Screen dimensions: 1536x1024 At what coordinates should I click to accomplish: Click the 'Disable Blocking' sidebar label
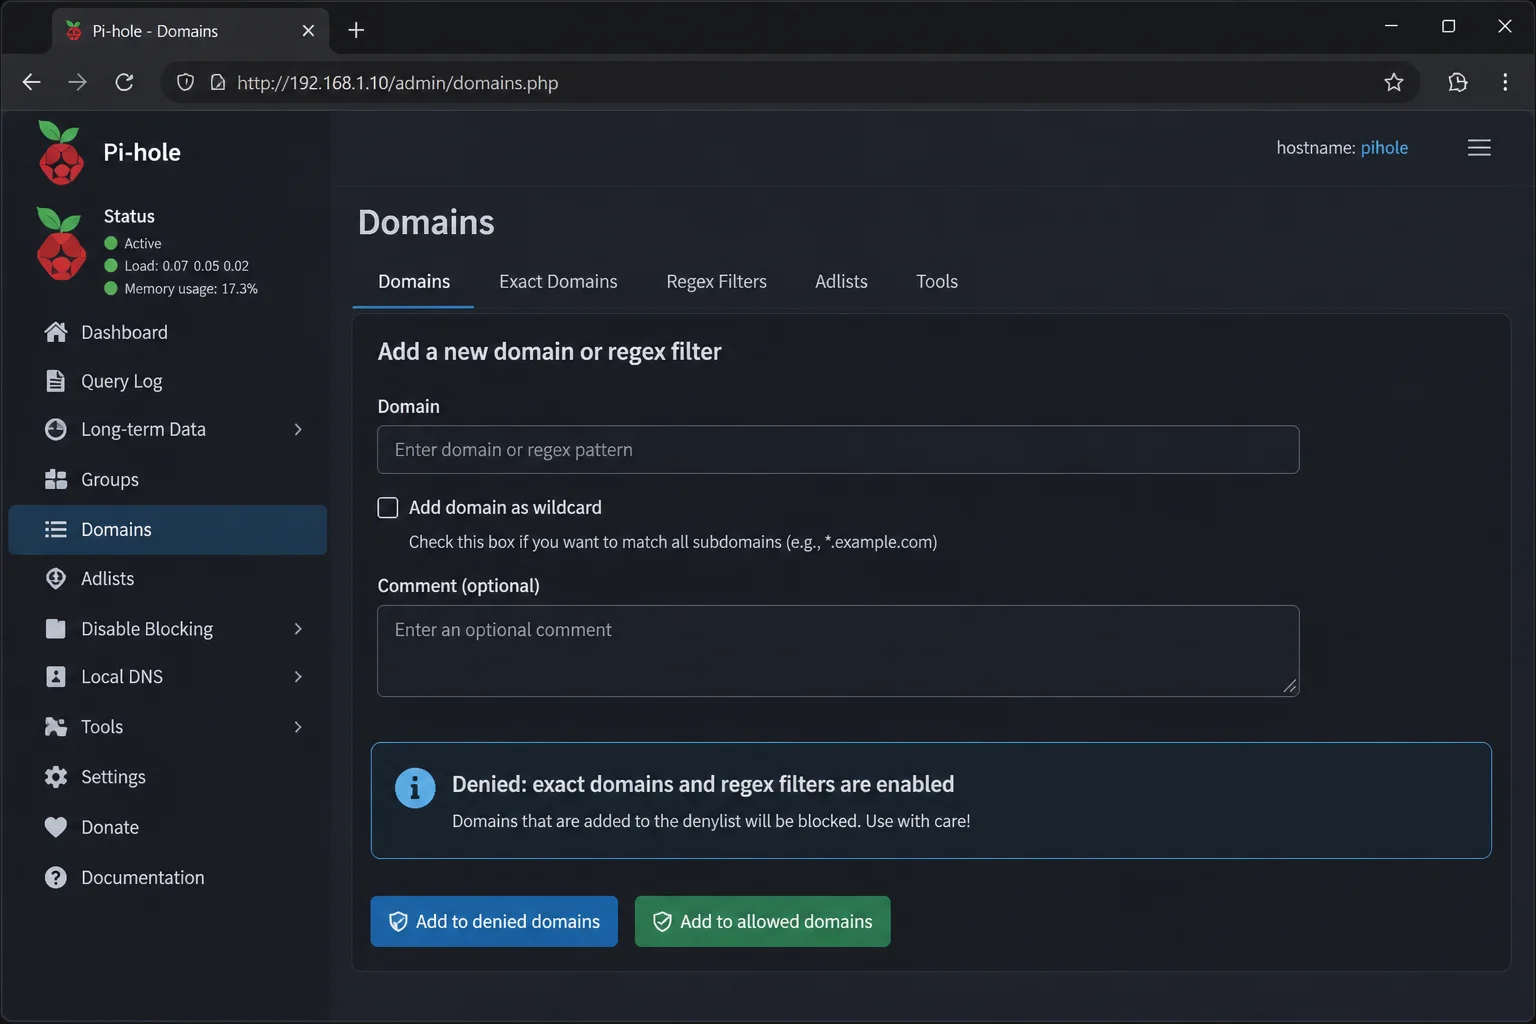pyautogui.click(x=147, y=628)
